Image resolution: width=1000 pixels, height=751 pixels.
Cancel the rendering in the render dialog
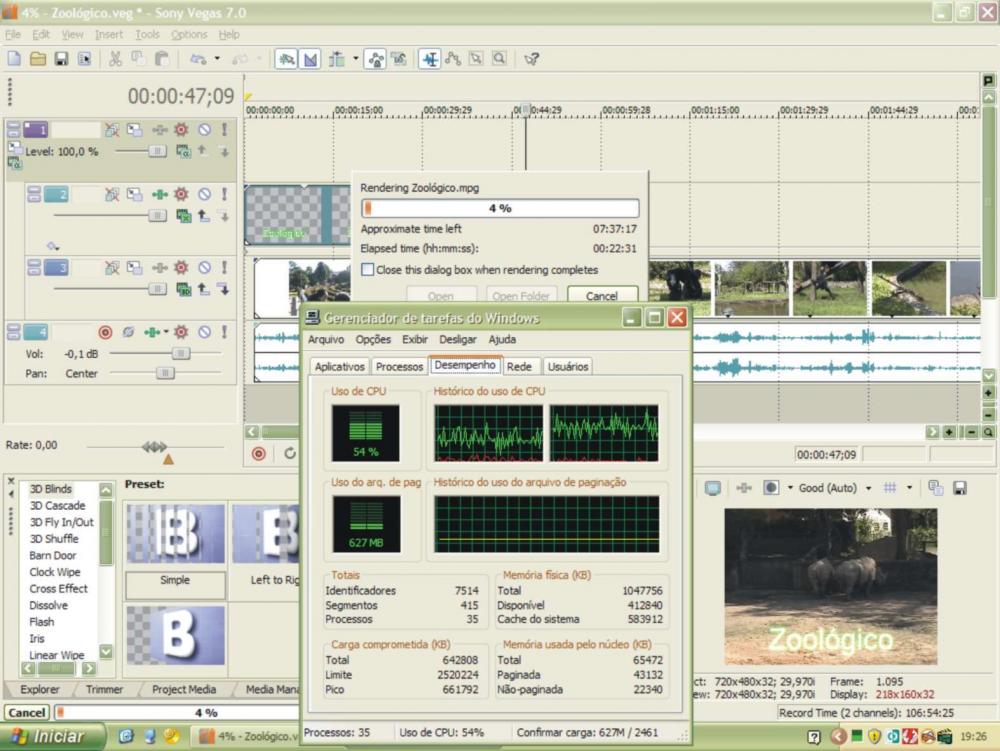click(x=602, y=296)
